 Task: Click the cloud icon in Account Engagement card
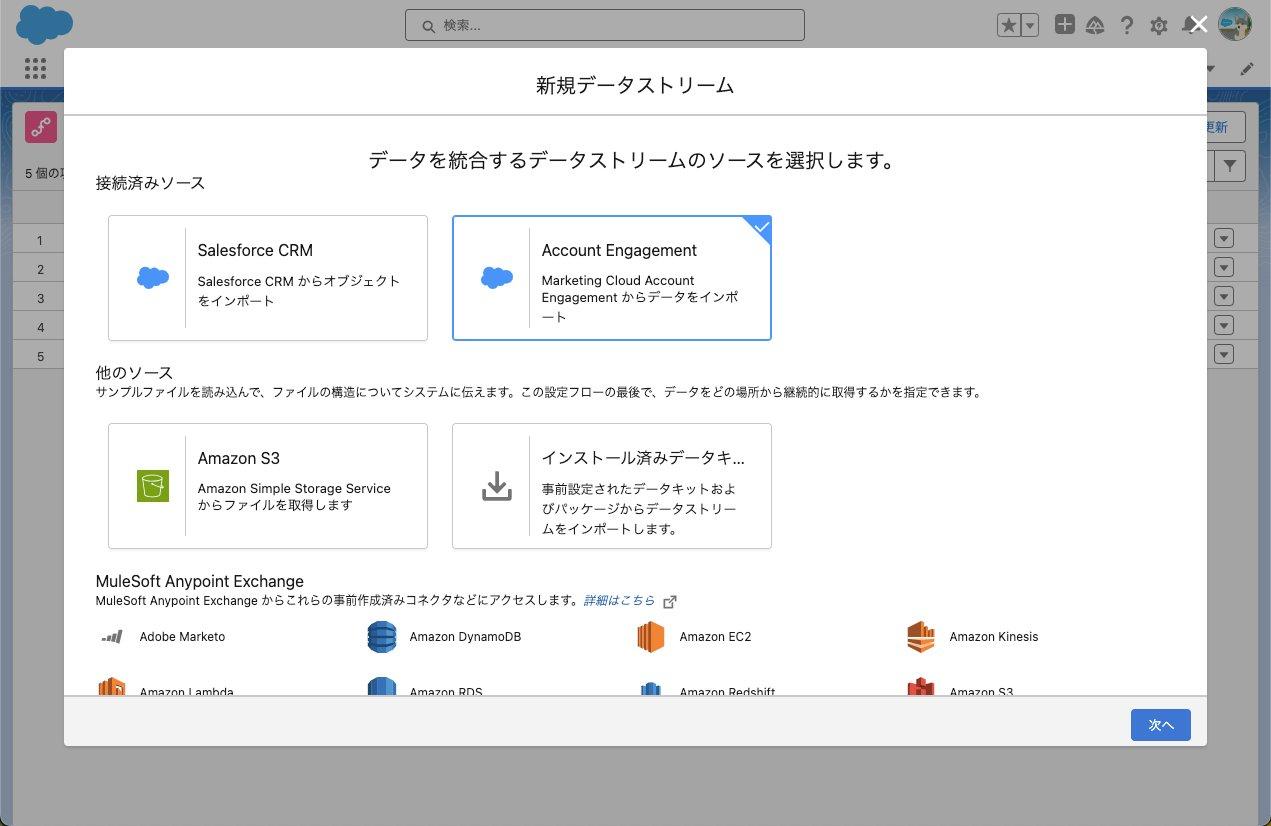click(x=497, y=278)
